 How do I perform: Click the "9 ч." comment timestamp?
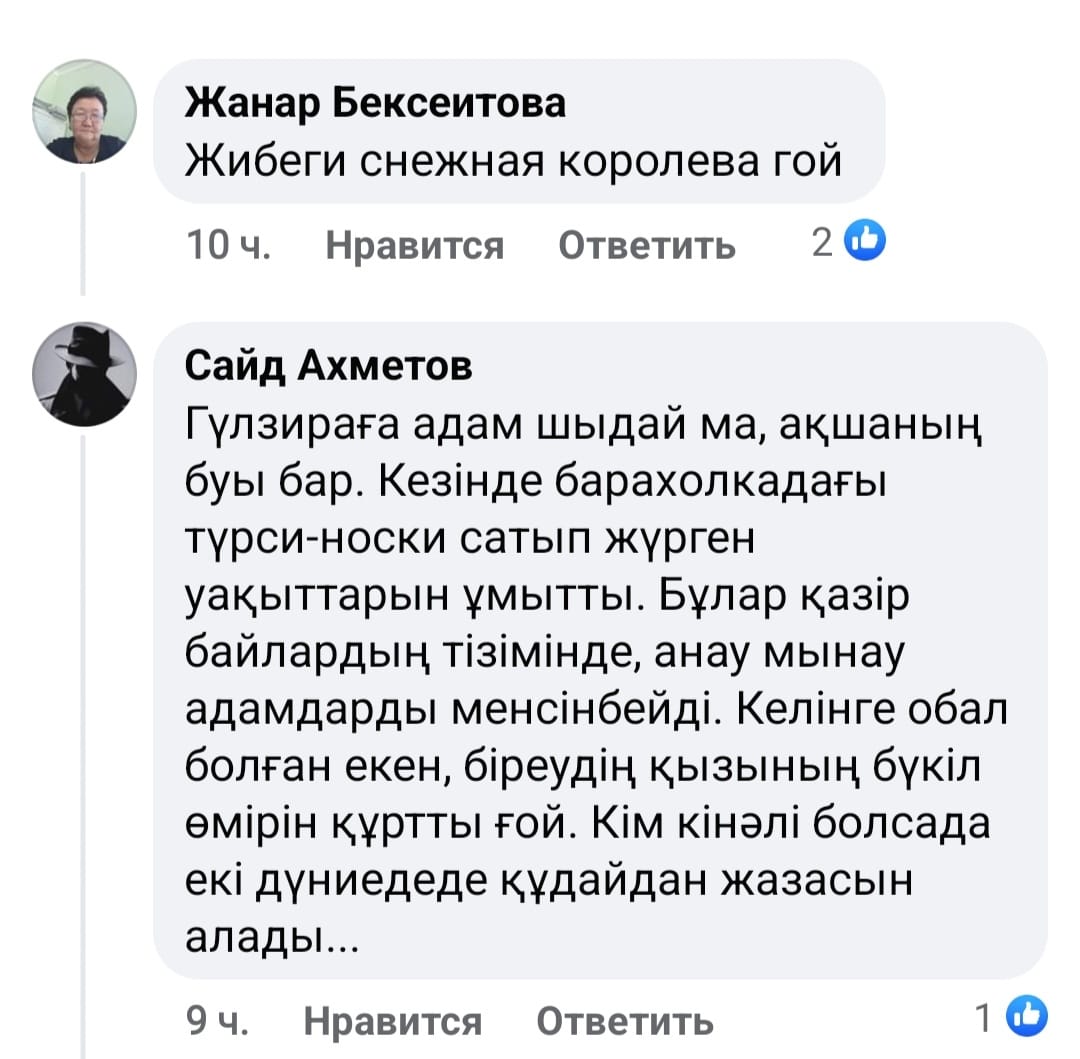point(218,1021)
